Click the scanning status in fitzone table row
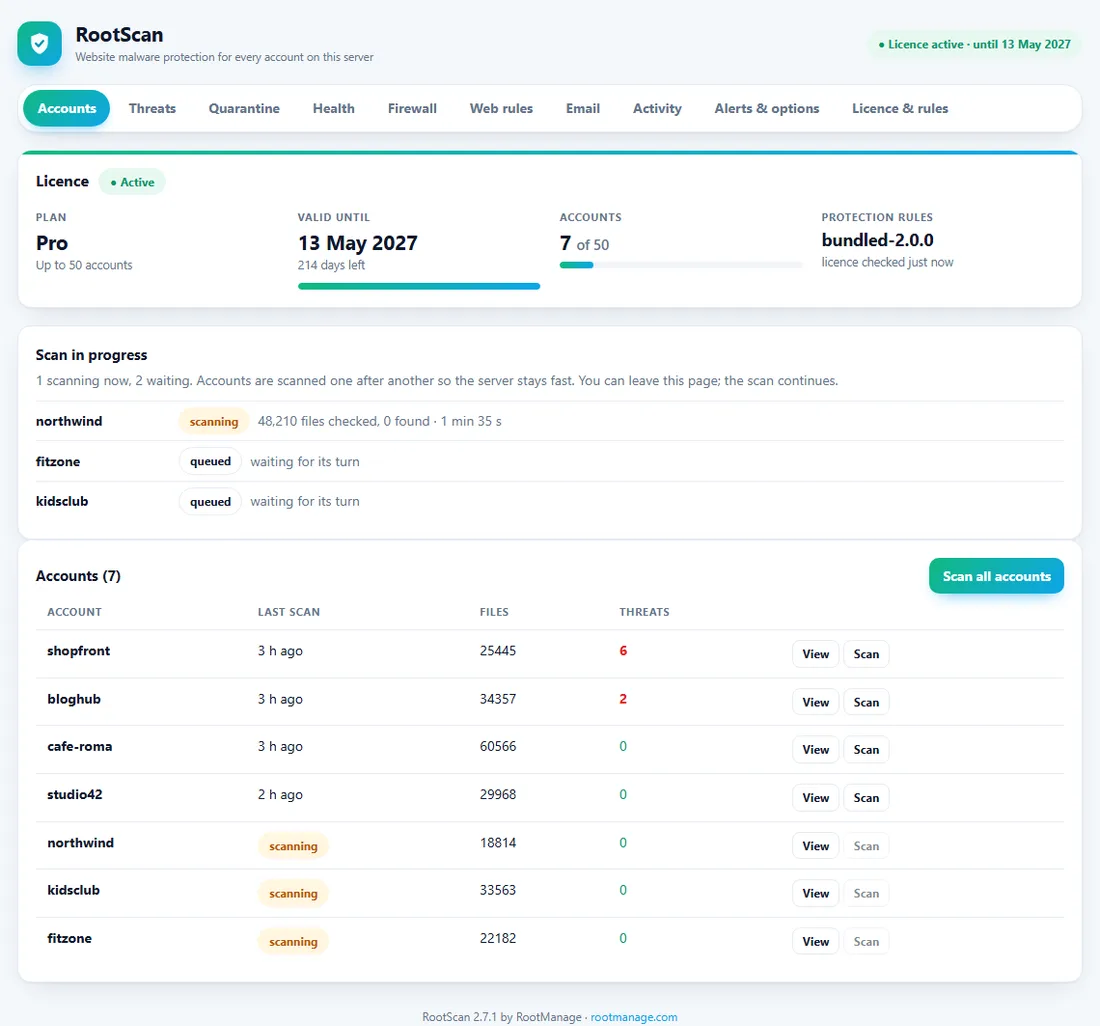This screenshot has width=1100, height=1026. (293, 941)
